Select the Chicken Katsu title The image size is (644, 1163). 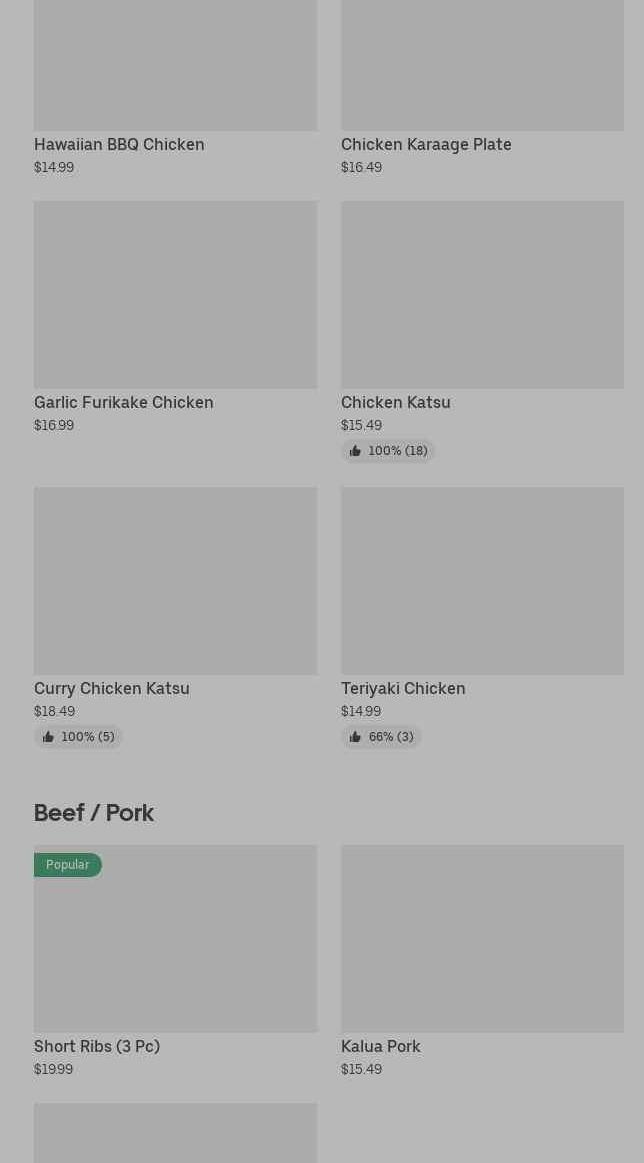395,402
